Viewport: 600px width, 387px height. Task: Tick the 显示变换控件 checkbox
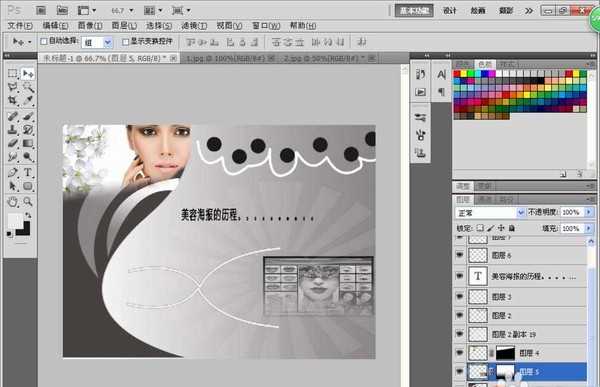[x=125, y=41]
